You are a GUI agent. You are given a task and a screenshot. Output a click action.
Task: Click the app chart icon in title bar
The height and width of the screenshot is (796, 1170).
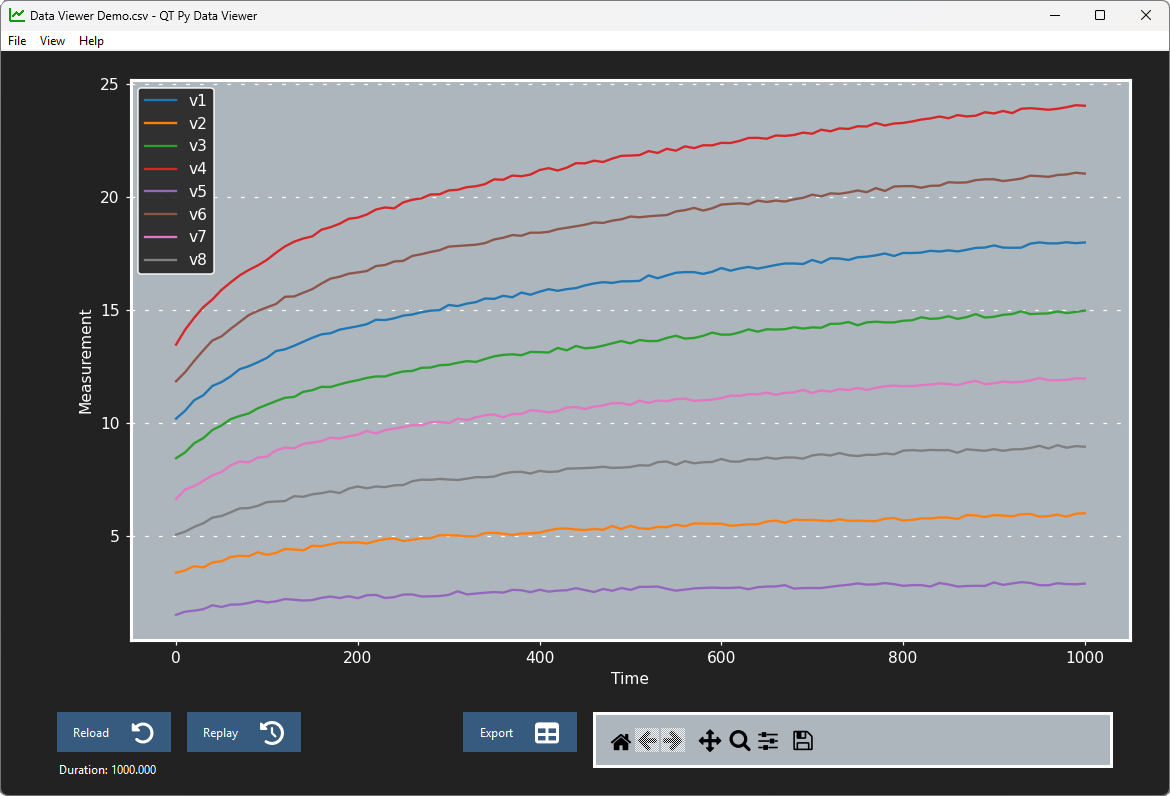[x=16, y=15]
